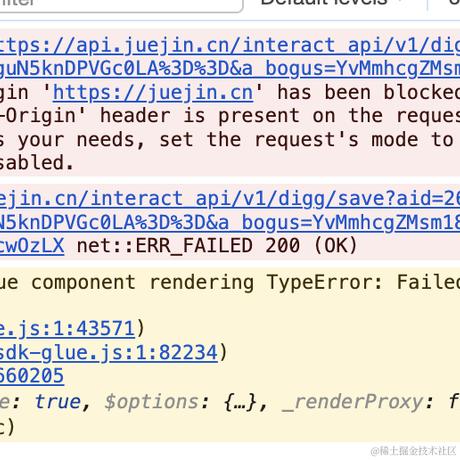Select the net::ERR_FAILED 200 (OK) message
This screenshot has width=460, height=460.
[217, 246]
